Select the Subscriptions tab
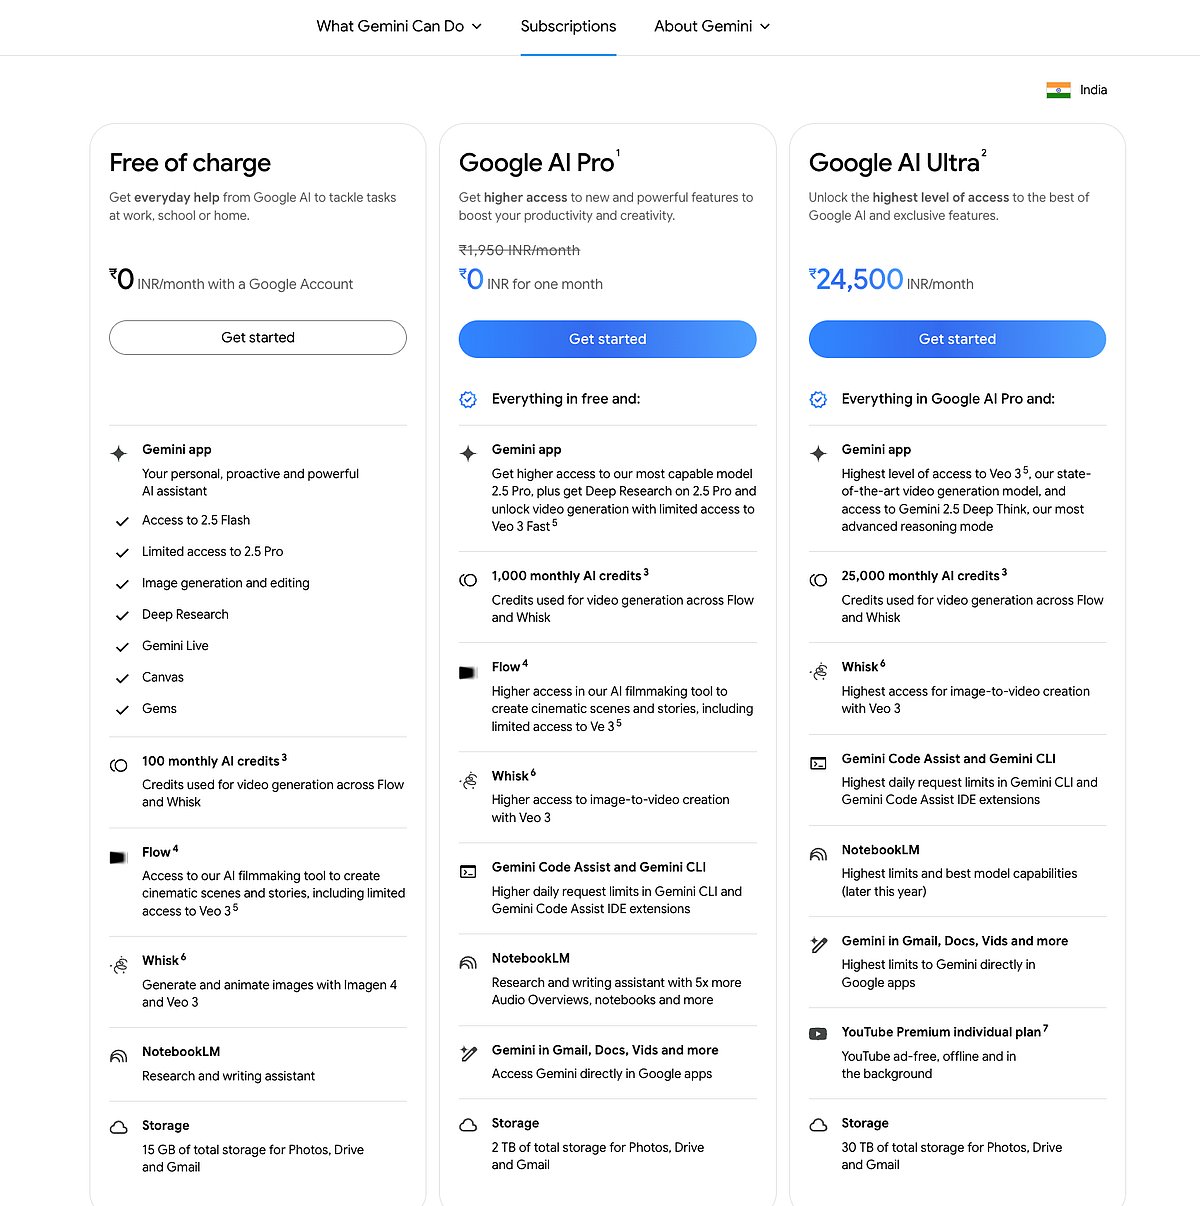 (x=568, y=26)
